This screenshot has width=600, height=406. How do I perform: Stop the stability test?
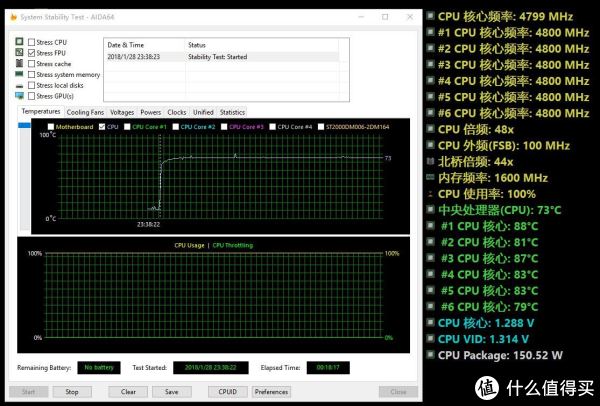(x=72, y=392)
